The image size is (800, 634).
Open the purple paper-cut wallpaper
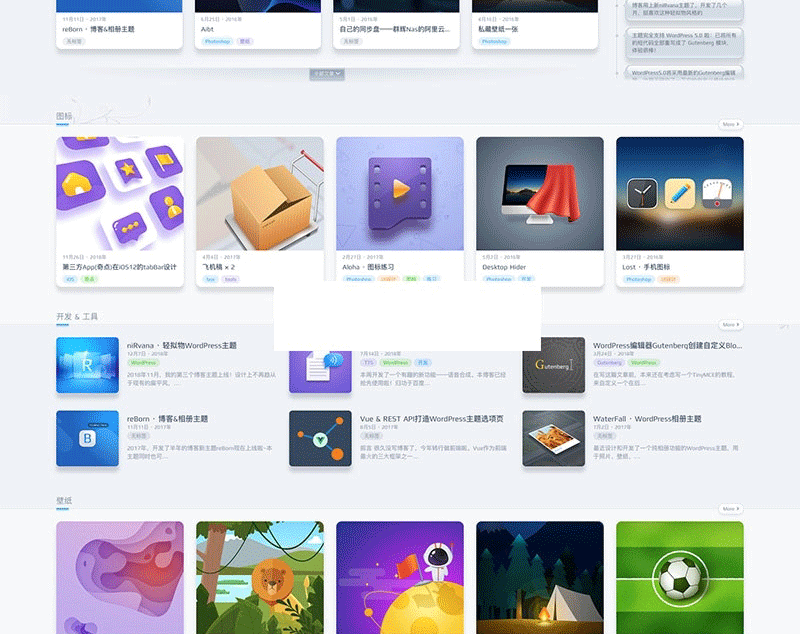click(x=120, y=577)
